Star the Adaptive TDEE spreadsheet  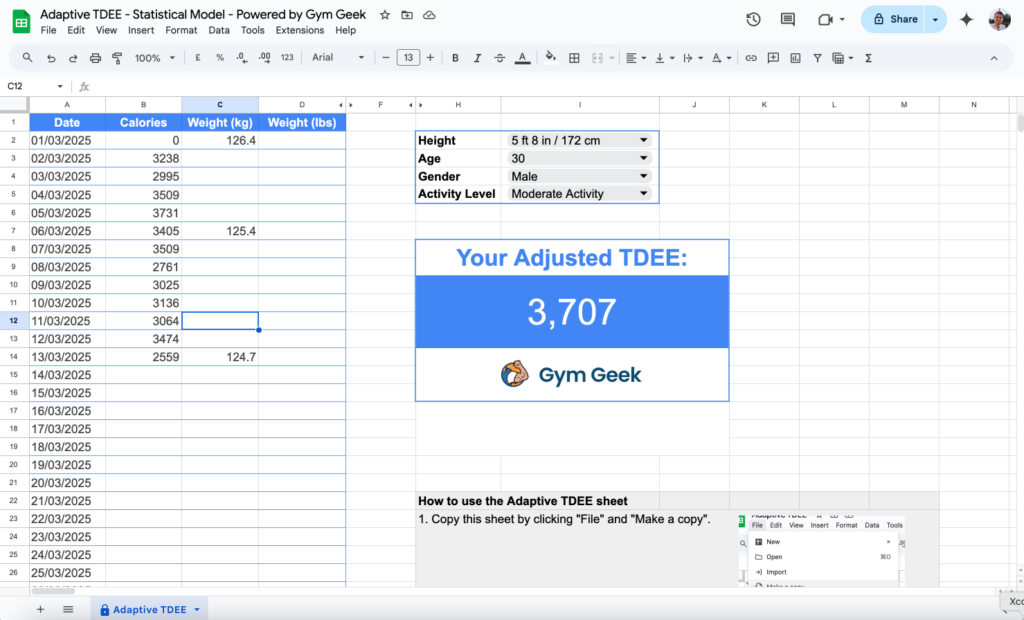[384, 14]
